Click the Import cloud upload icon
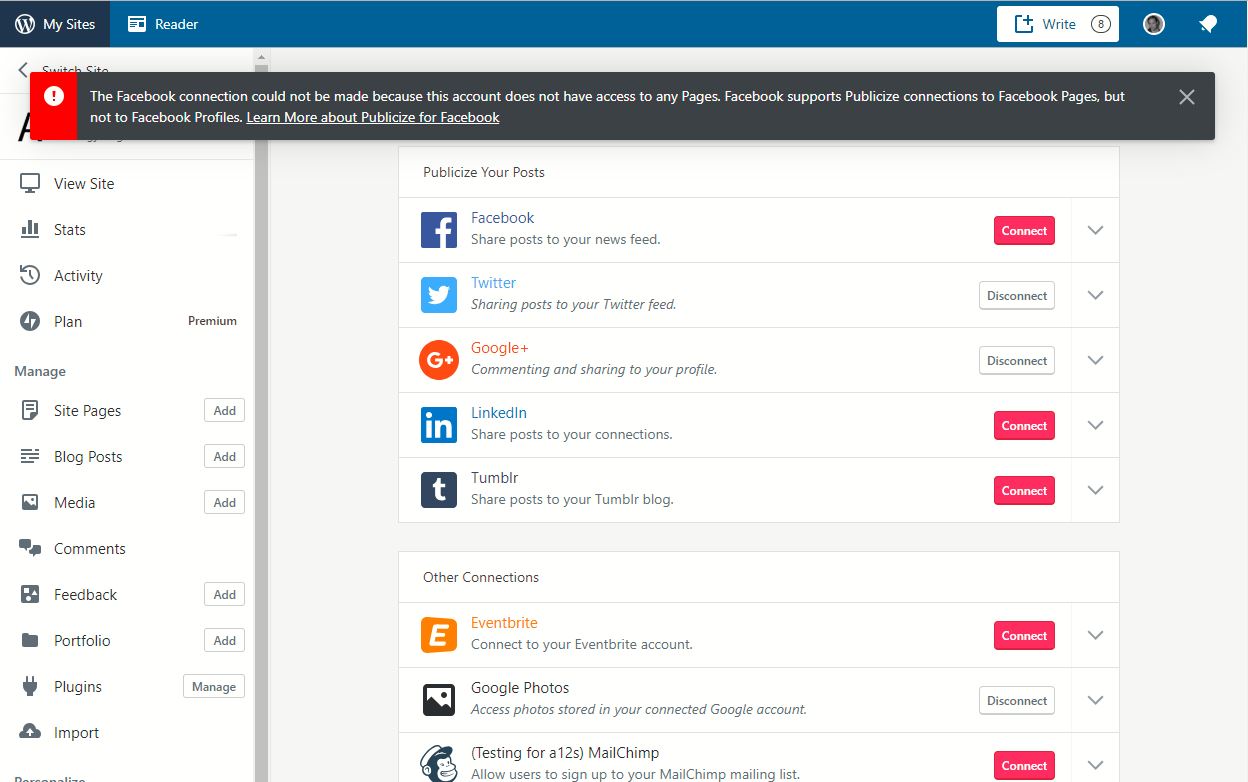The height and width of the screenshot is (782, 1248). pyautogui.click(x=30, y=731)
